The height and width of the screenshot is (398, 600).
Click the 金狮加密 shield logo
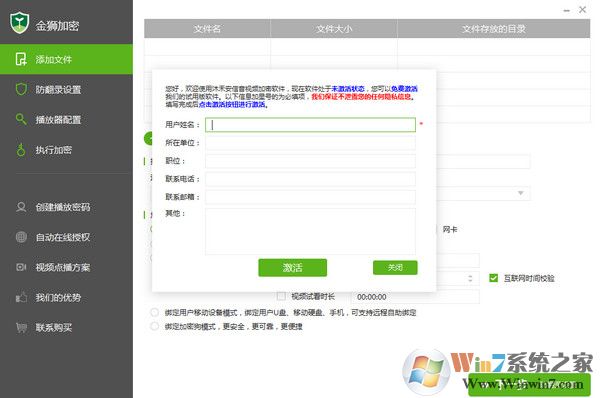tap(20, 22)
